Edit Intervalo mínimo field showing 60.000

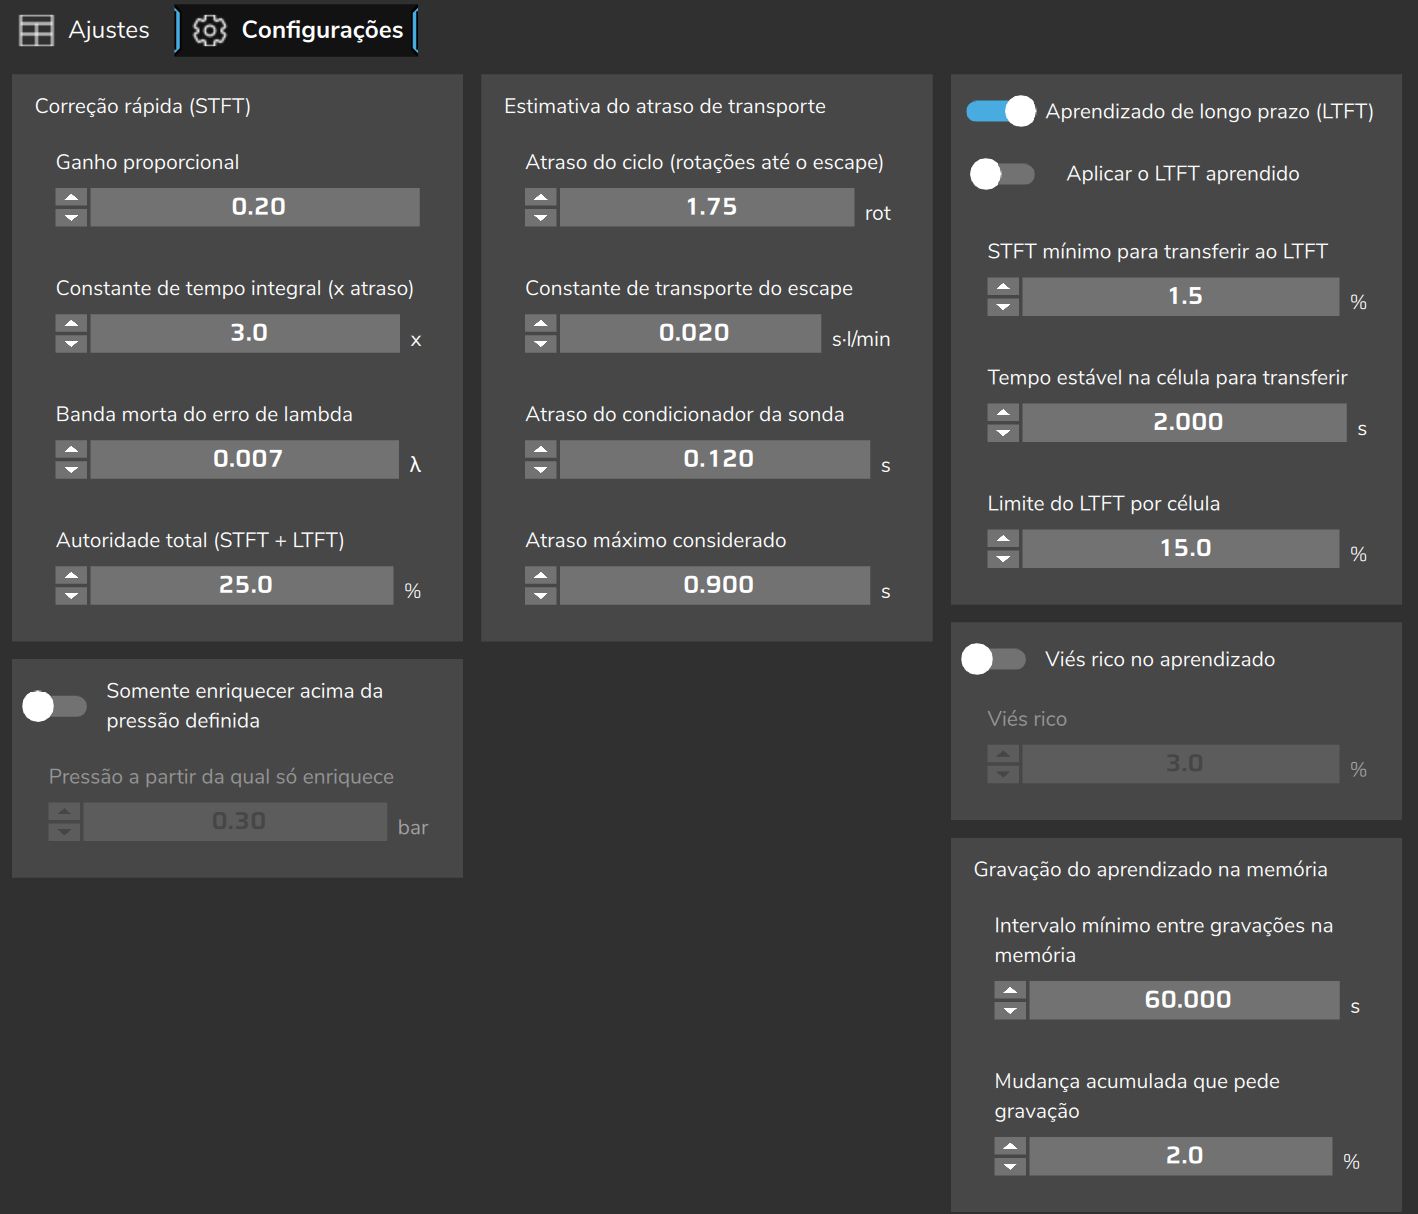click(1185, 1000)
